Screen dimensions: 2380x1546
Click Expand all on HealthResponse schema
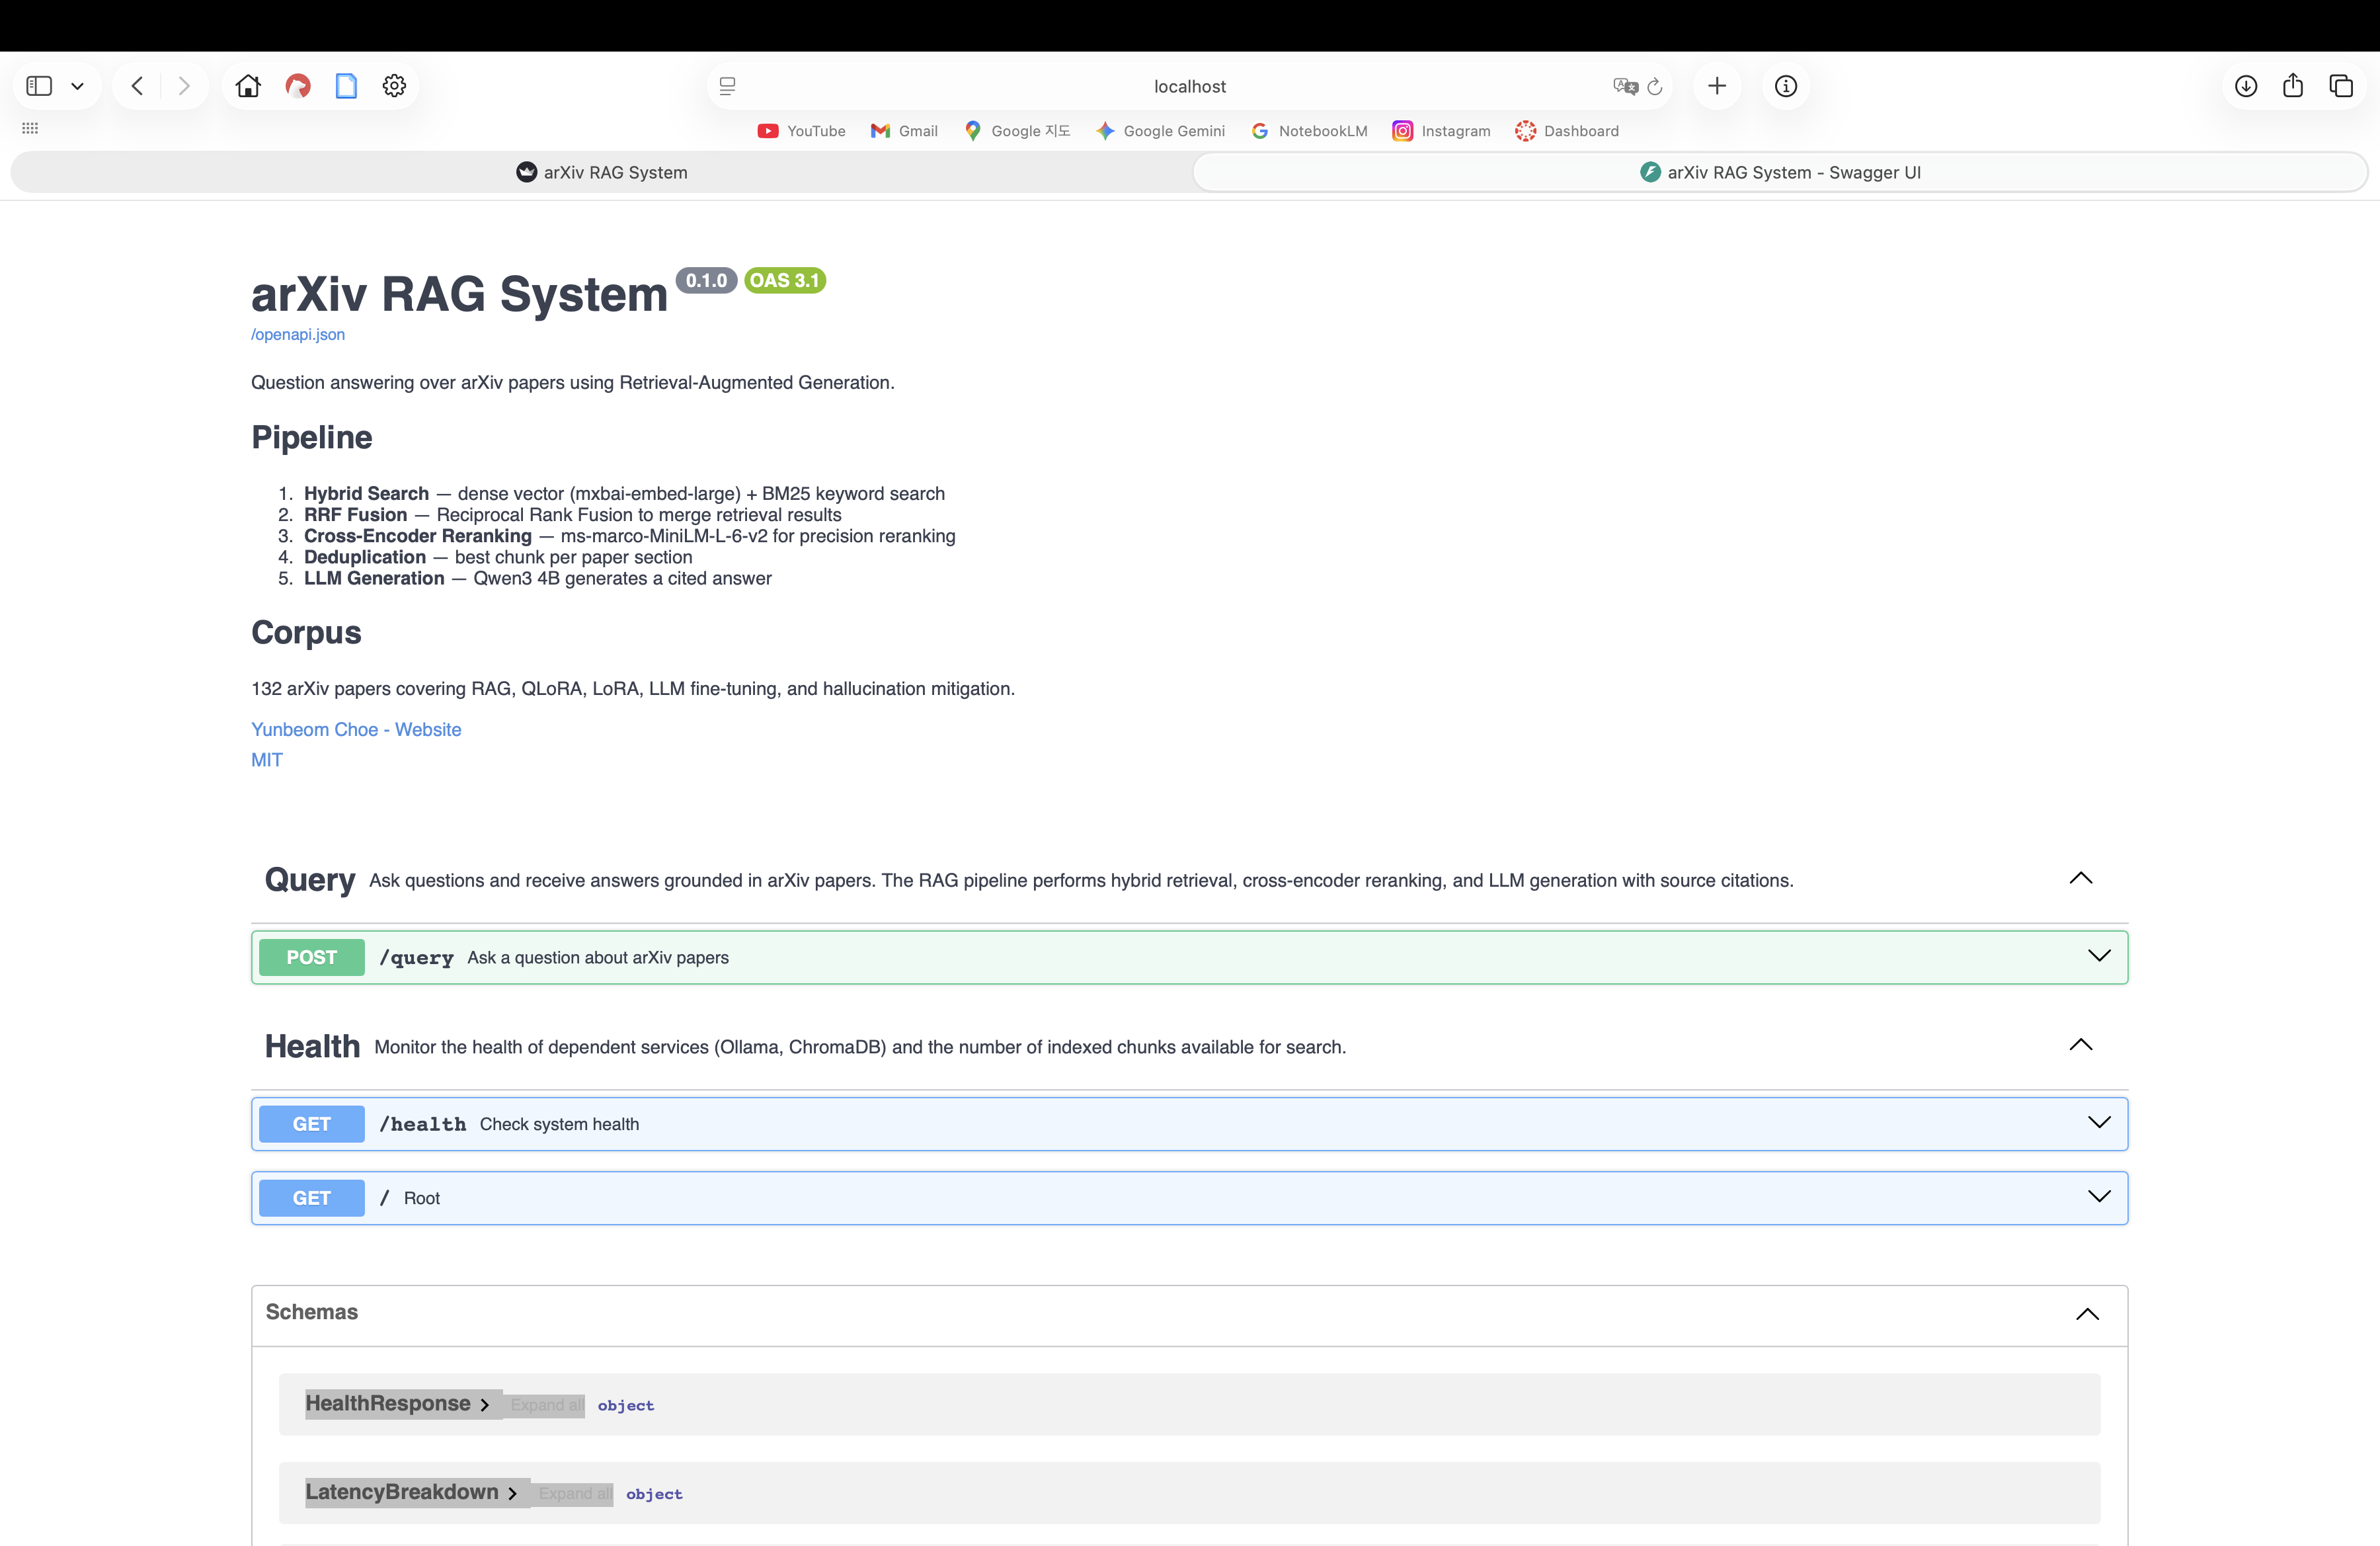coord(545,1404)
